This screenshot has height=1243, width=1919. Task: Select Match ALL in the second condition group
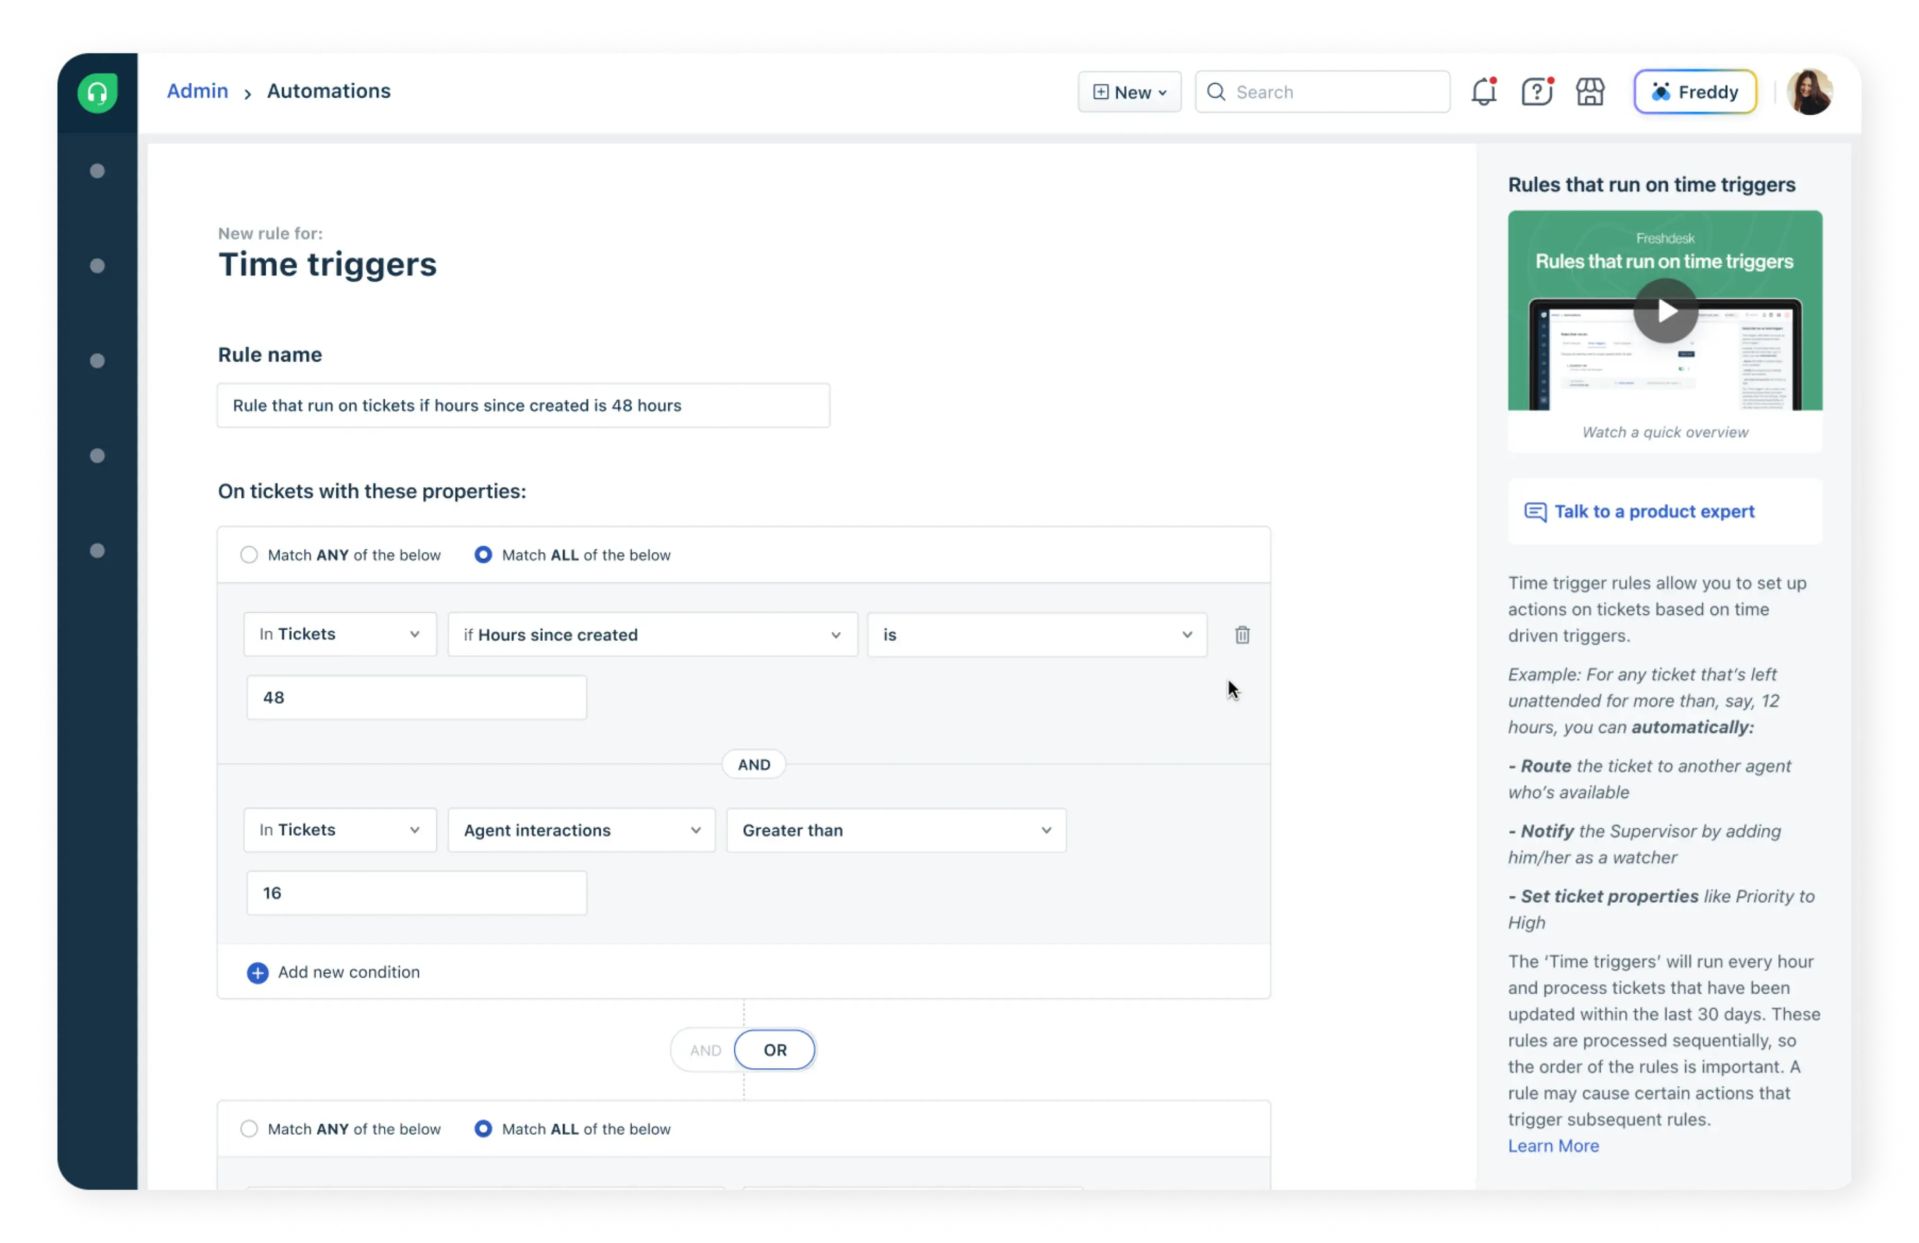[483, 1128]
